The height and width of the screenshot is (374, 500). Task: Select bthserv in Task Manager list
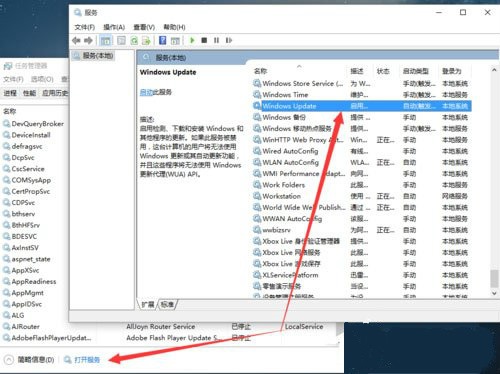point(23,214)
